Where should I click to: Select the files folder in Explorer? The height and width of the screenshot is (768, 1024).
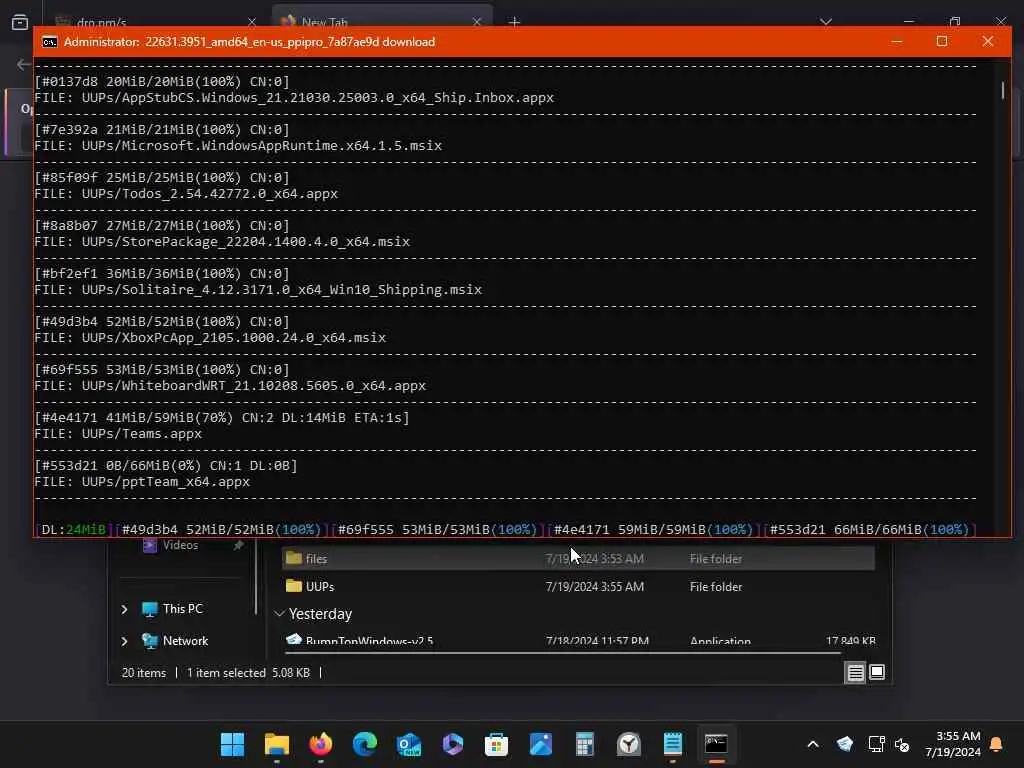[578, 558]
